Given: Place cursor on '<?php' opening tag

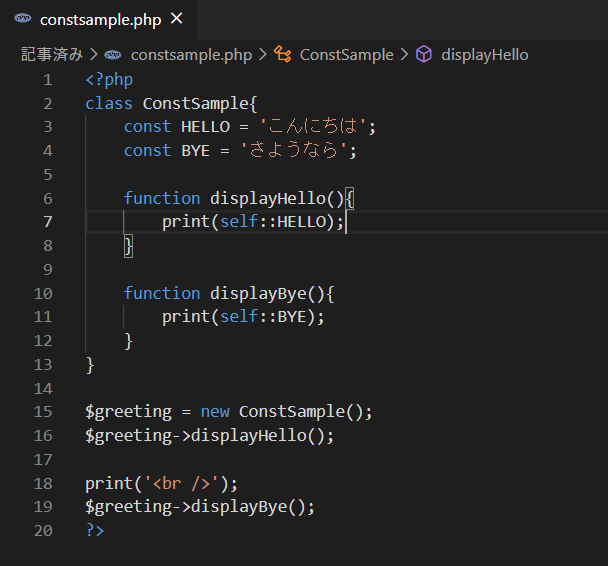Looking at the screenshot, I should [x=109, y=80].
